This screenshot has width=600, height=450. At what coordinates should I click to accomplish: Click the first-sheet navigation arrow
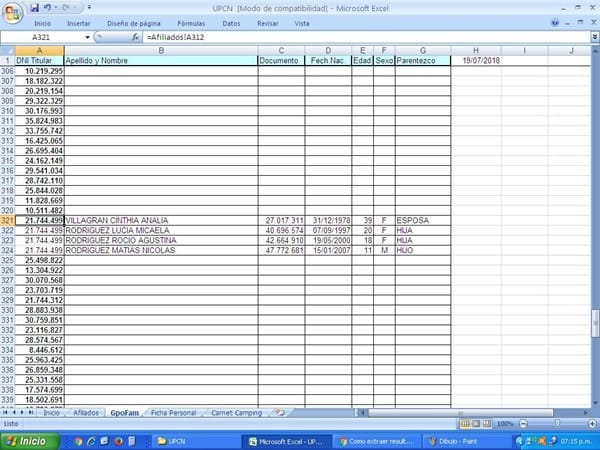click(5, 412)
